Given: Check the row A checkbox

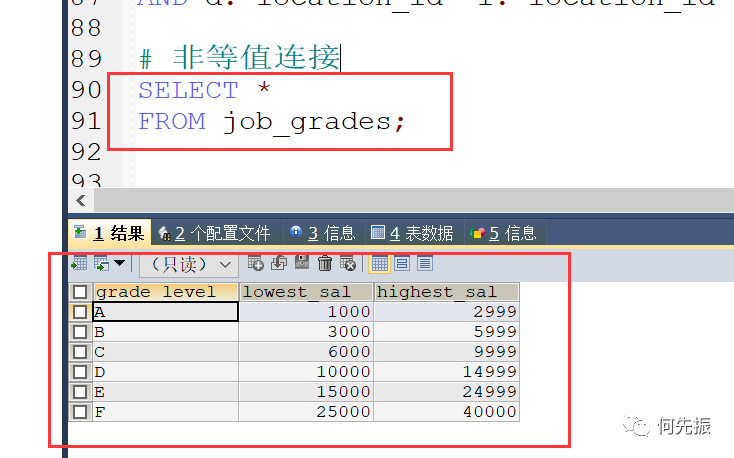Looking at the screenshot, I should point(80,312).
